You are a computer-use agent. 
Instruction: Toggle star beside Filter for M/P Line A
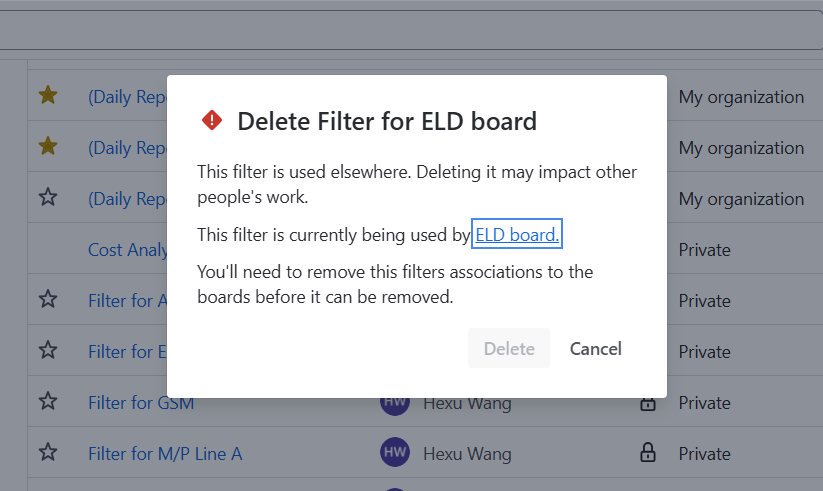click(x=48, y=453)
